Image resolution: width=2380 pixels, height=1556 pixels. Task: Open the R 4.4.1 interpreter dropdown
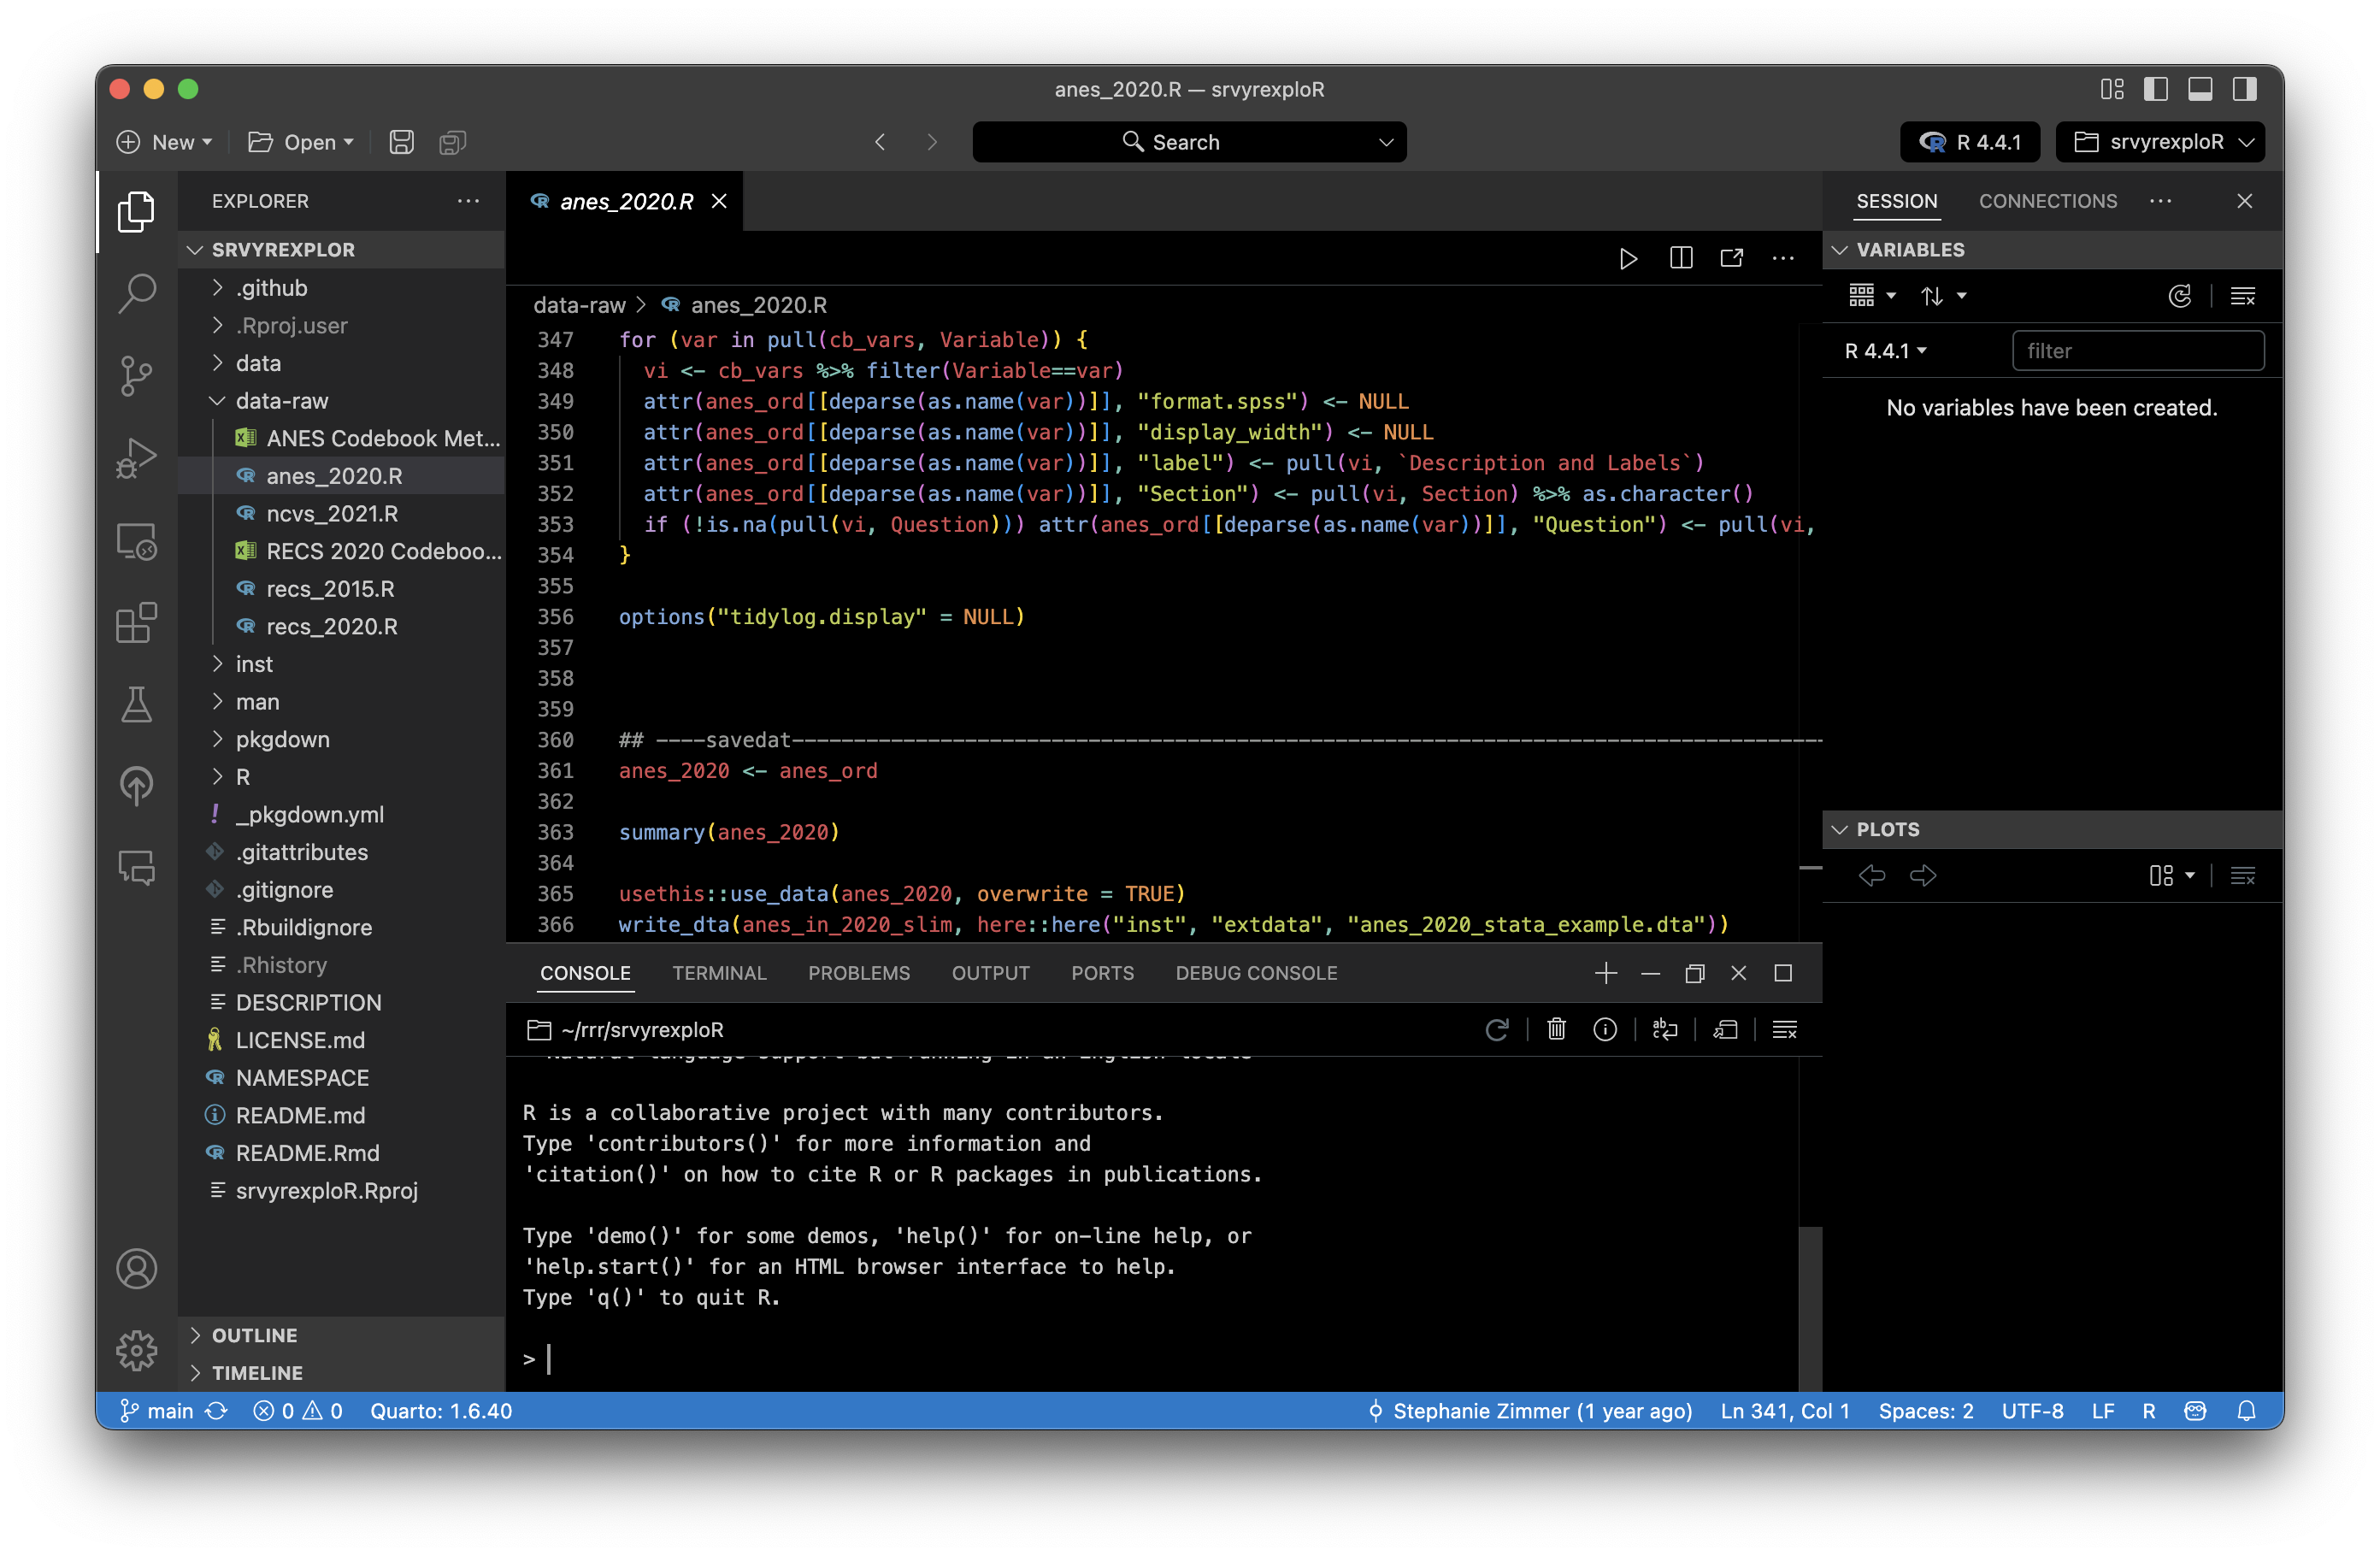tap(1971, 142)
